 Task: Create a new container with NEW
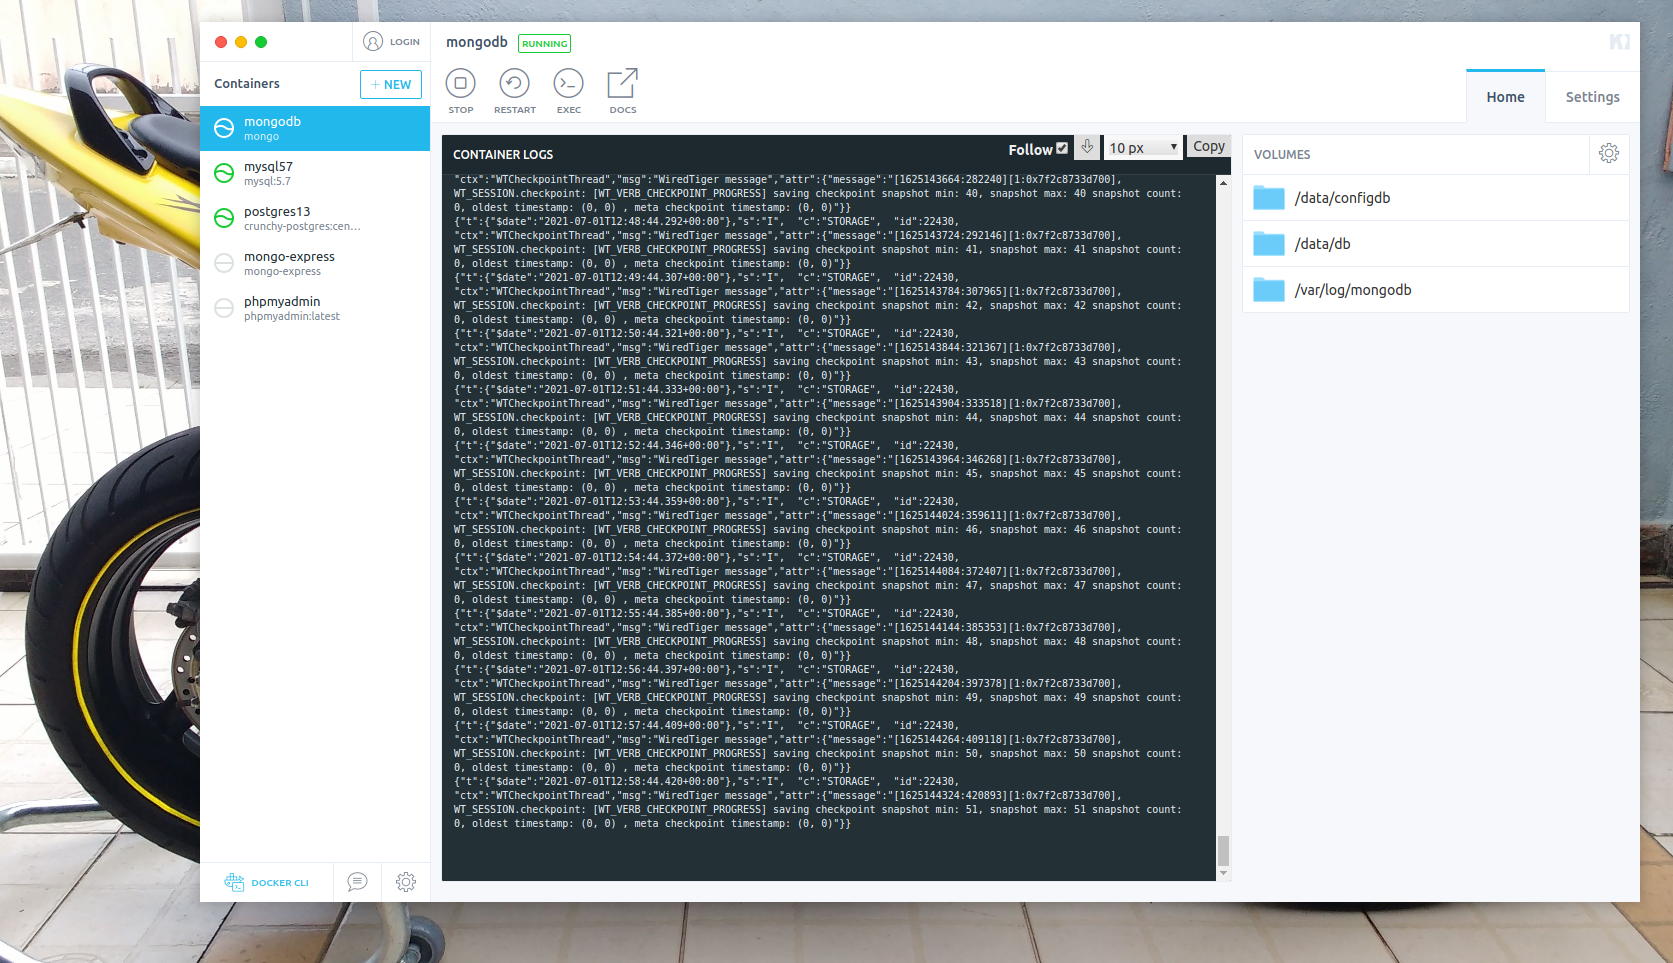391,85
